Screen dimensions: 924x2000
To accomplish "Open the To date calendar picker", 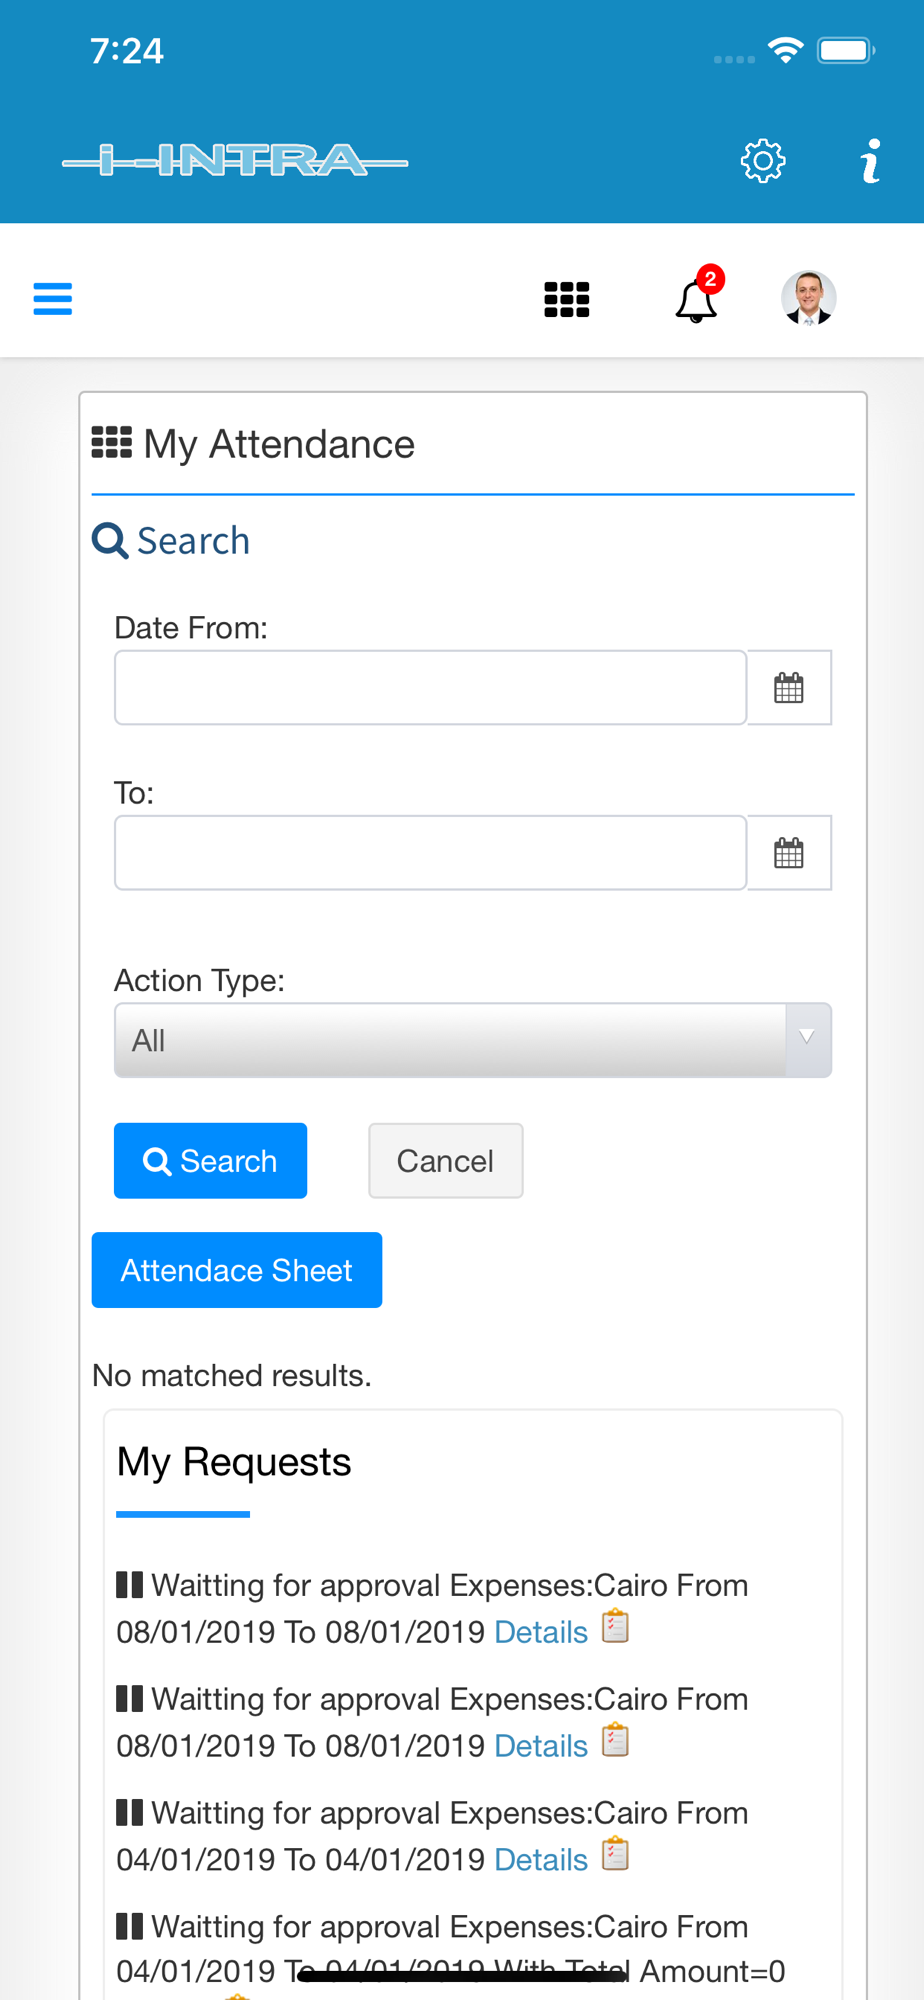I will click(789, 853).
